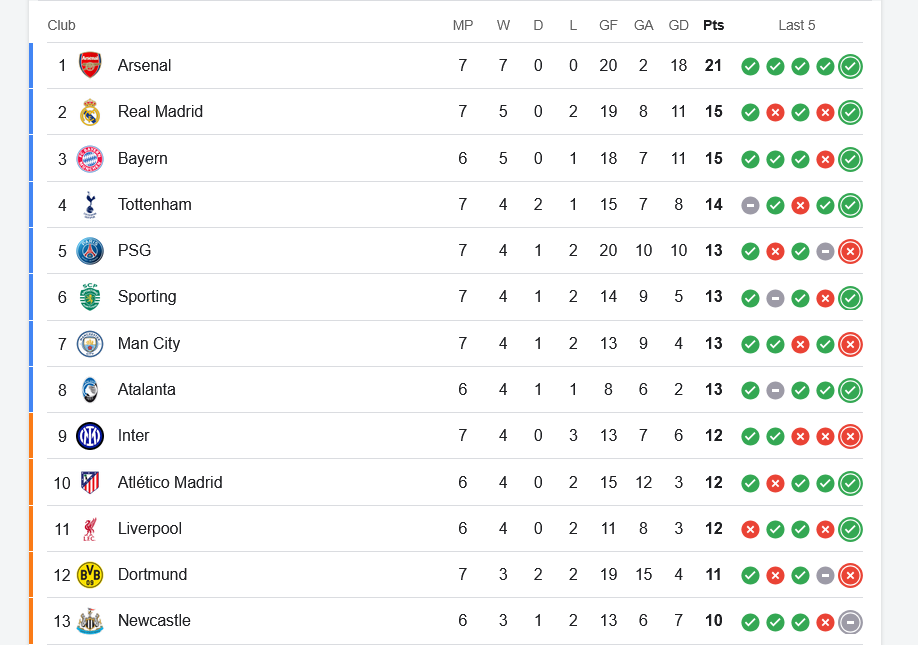Click the Dortmund club crest icon
The width and height of the screenshot is (918, 645).
tap(90, 575)
